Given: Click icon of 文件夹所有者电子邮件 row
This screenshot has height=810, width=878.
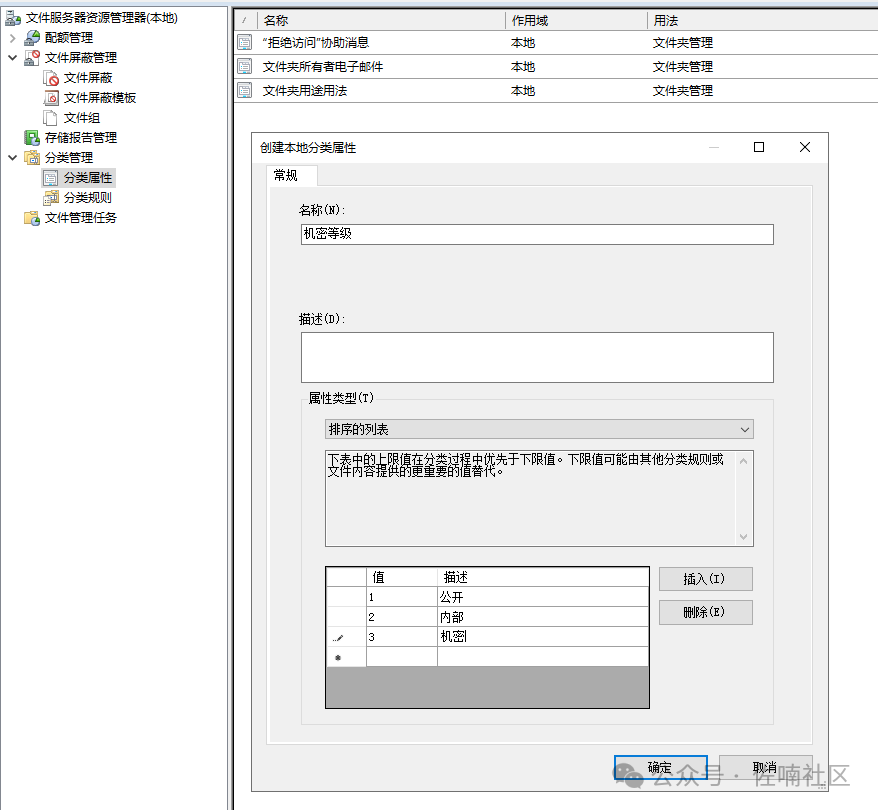Looking at the screenshot, I should click(x=245, y=67).
